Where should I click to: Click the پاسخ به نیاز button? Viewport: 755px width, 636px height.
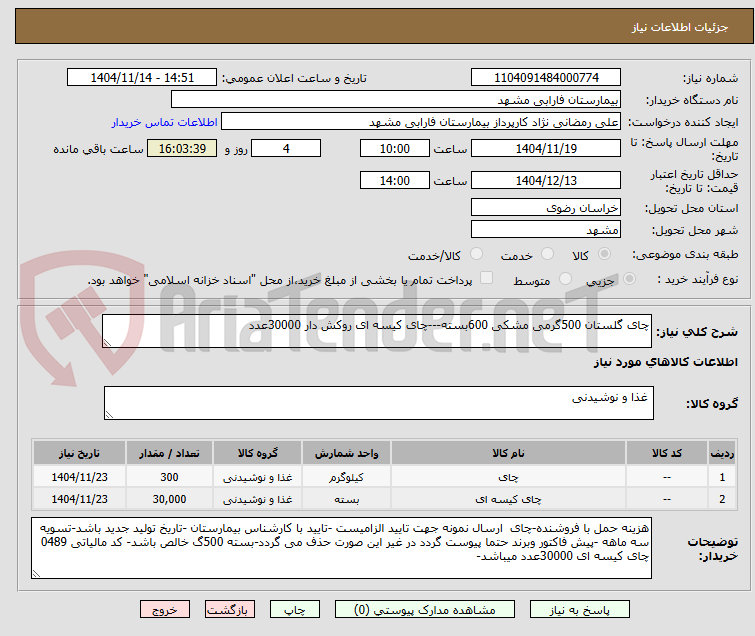[x=579, y=610]
